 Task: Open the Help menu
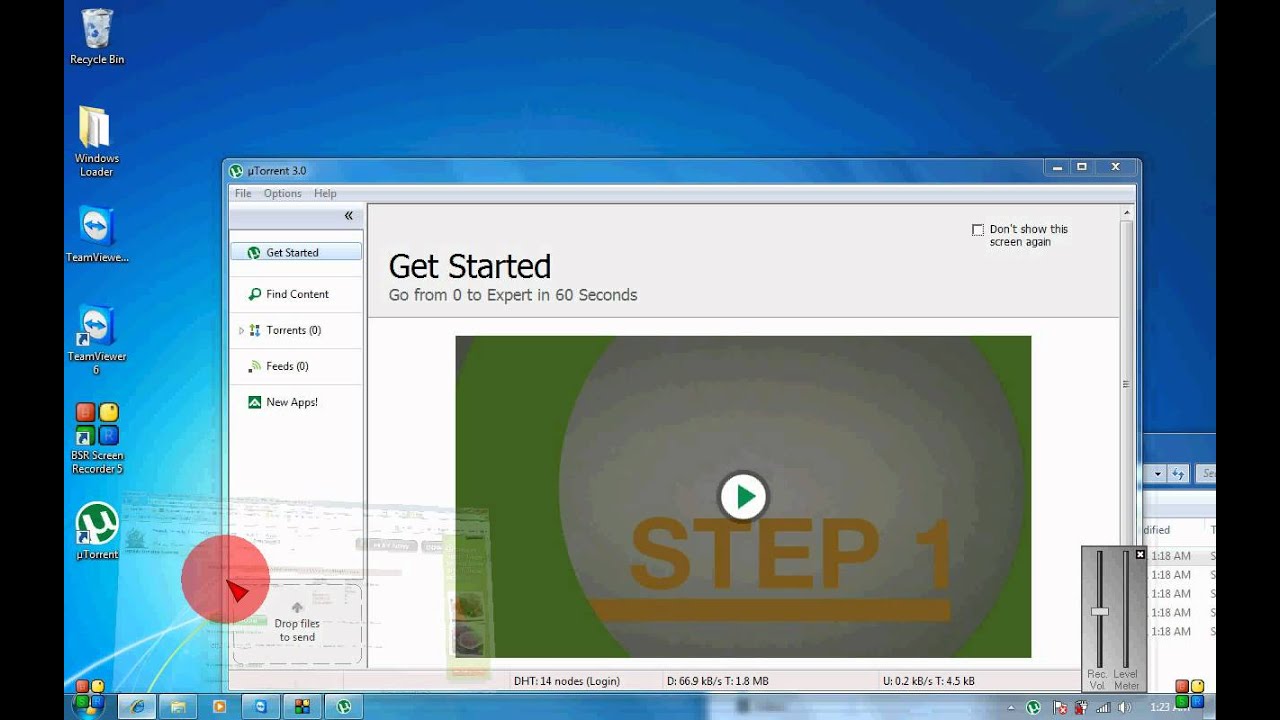[x=325, y=193]
